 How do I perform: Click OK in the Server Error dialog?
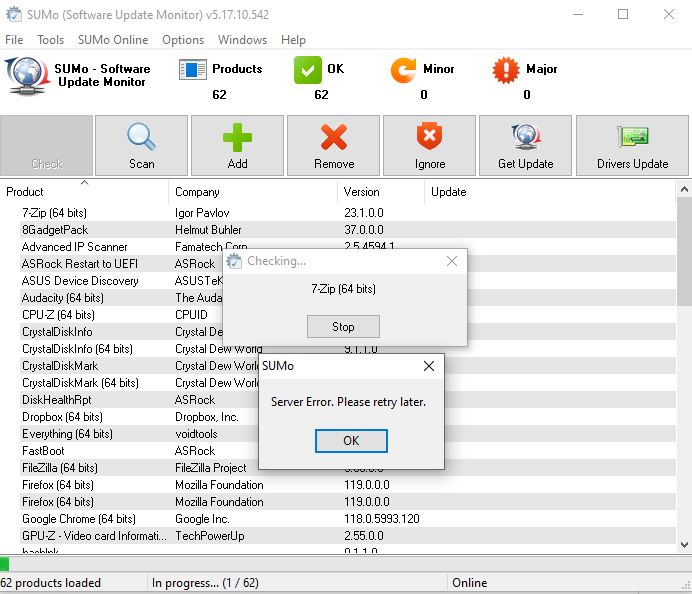[351, 441]
